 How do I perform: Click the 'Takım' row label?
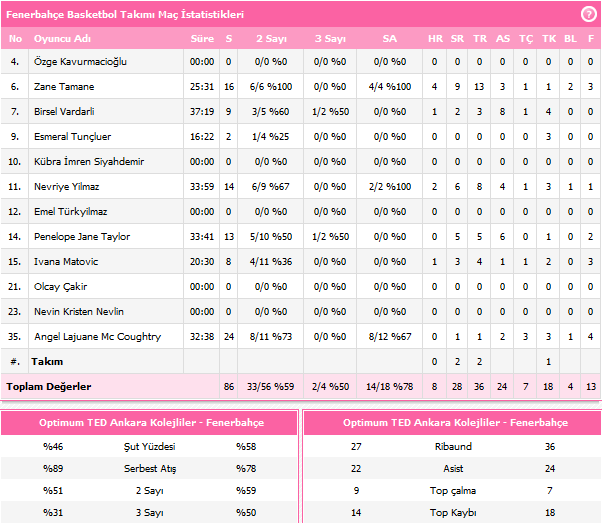click(x=47, y=361)
